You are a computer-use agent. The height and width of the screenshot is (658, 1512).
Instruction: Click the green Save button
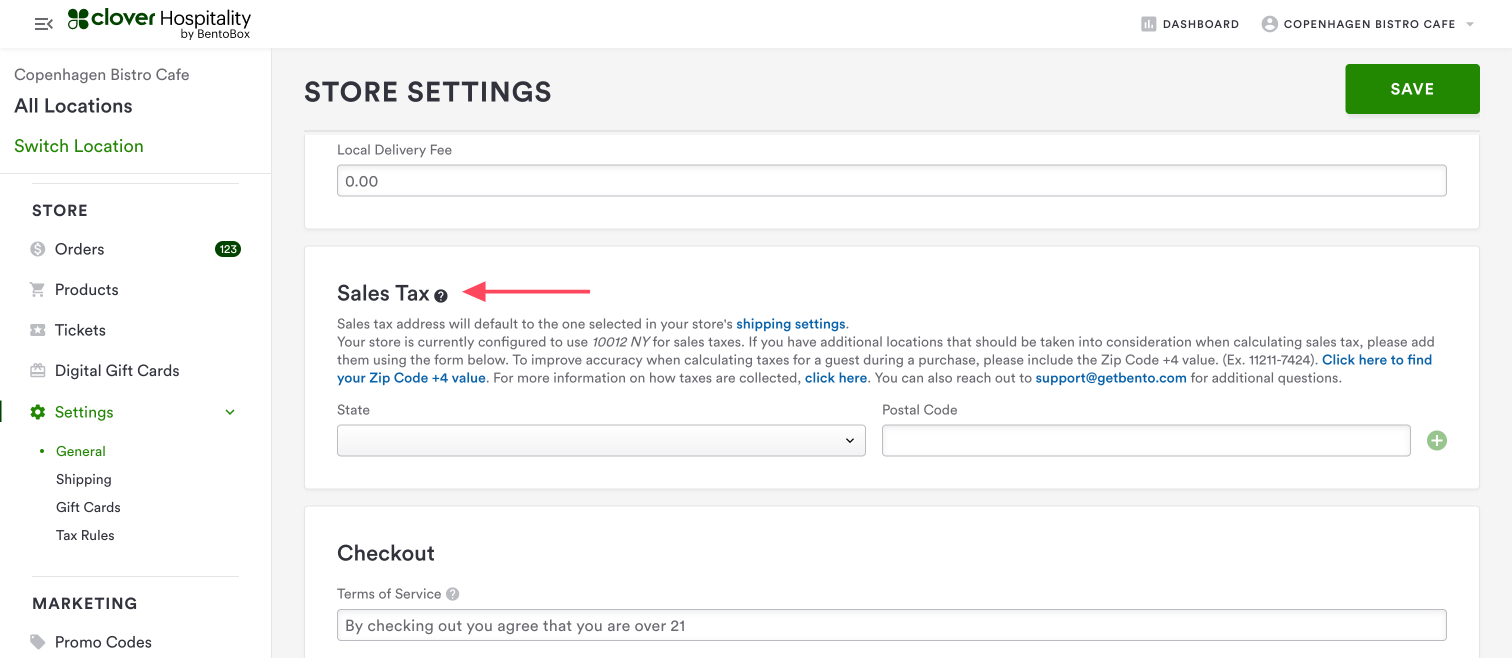(x=1412, y=89)
